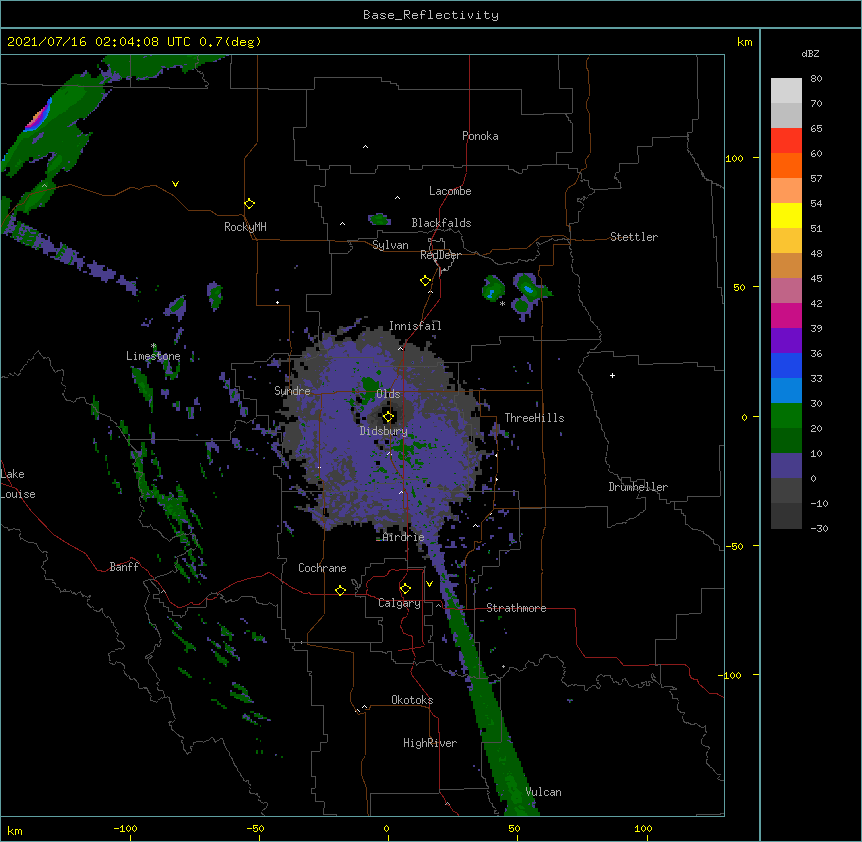Click the white asterisk marker above Limestone
Image resolution: width=862 pixels, height=842 pixels.
(x=154, y=346)
